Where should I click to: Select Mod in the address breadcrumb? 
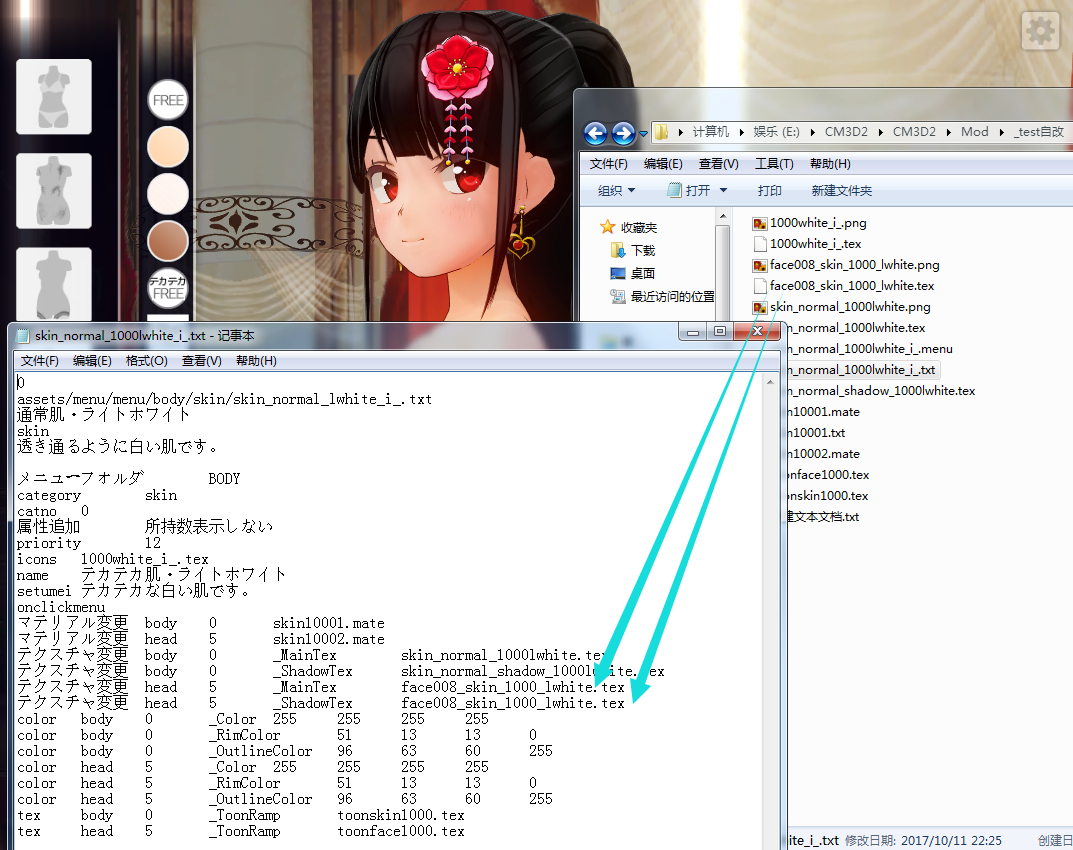[x=974, y=131]
